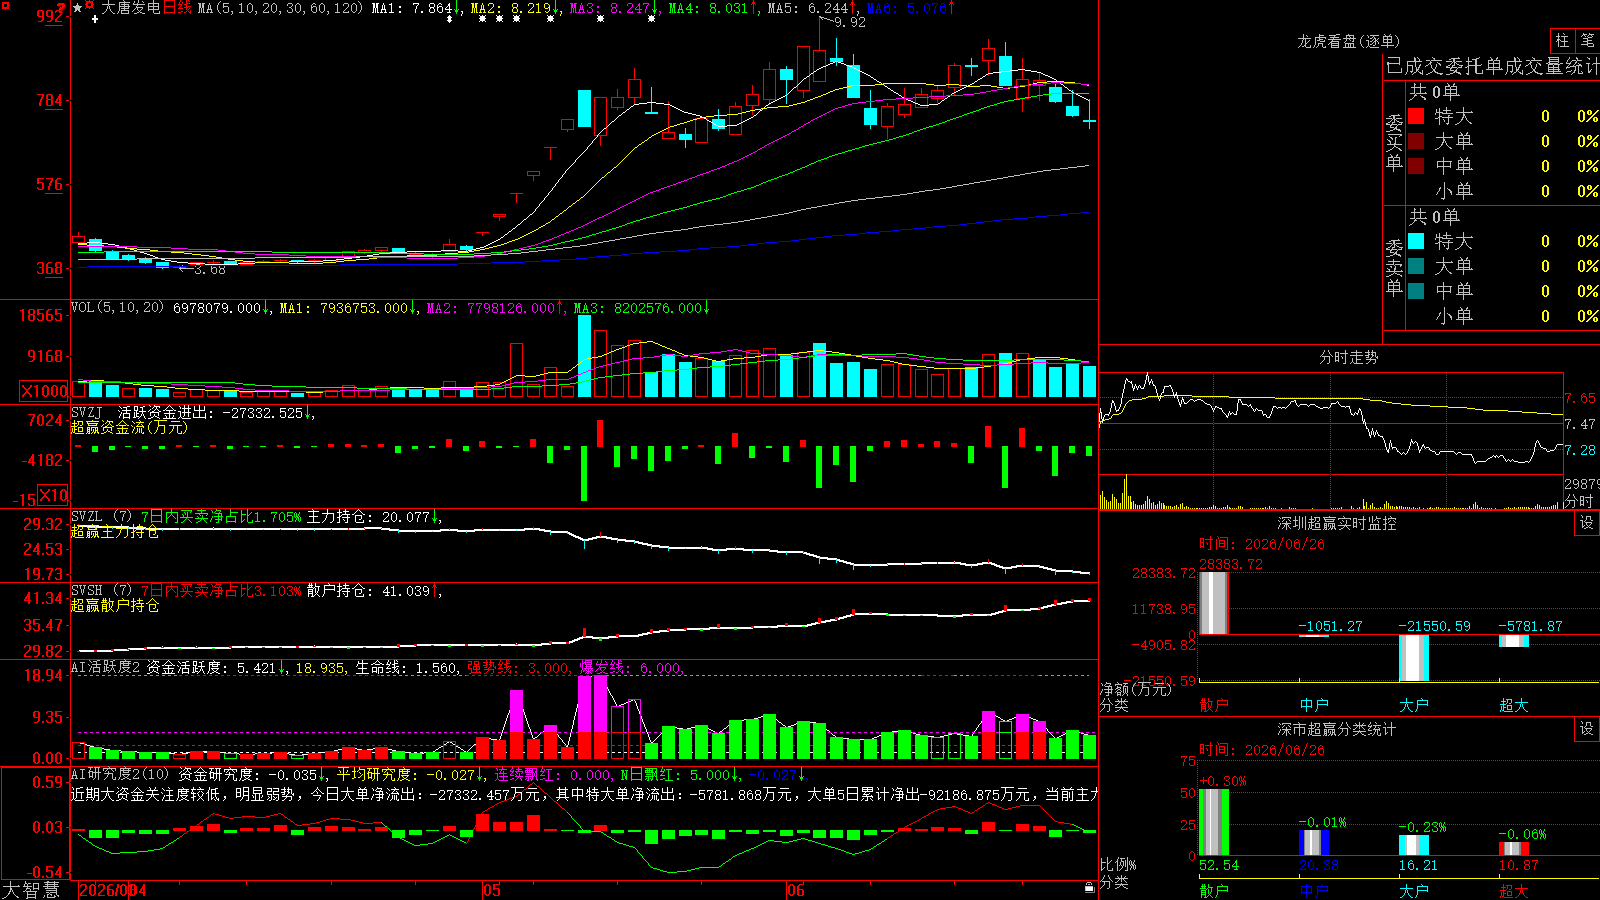Click the green 散户 bar showing 52.54
The height and width of the screenshot is (900, 1600).
1213,822
